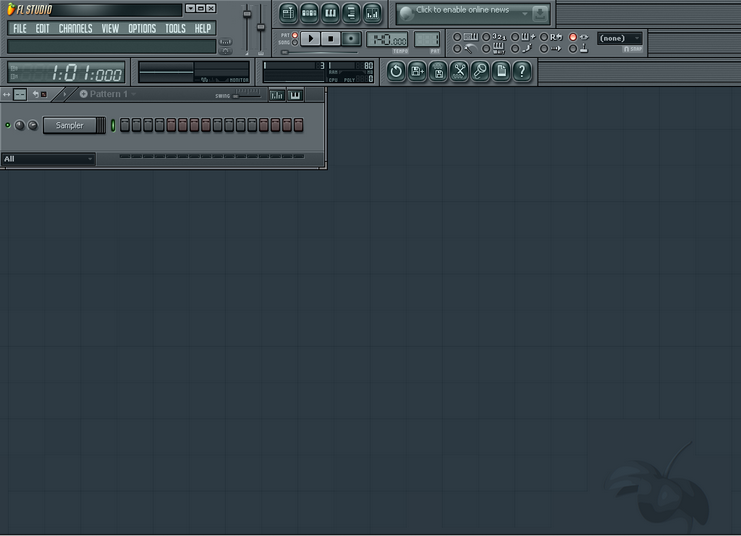Click the plus icon beside Pattern 1
The image size is (741, 536).
click(84, 94)
